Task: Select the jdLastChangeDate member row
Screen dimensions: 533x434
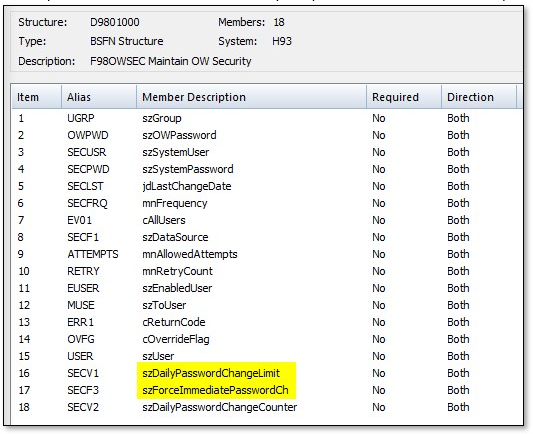Action: click(267, 186)
